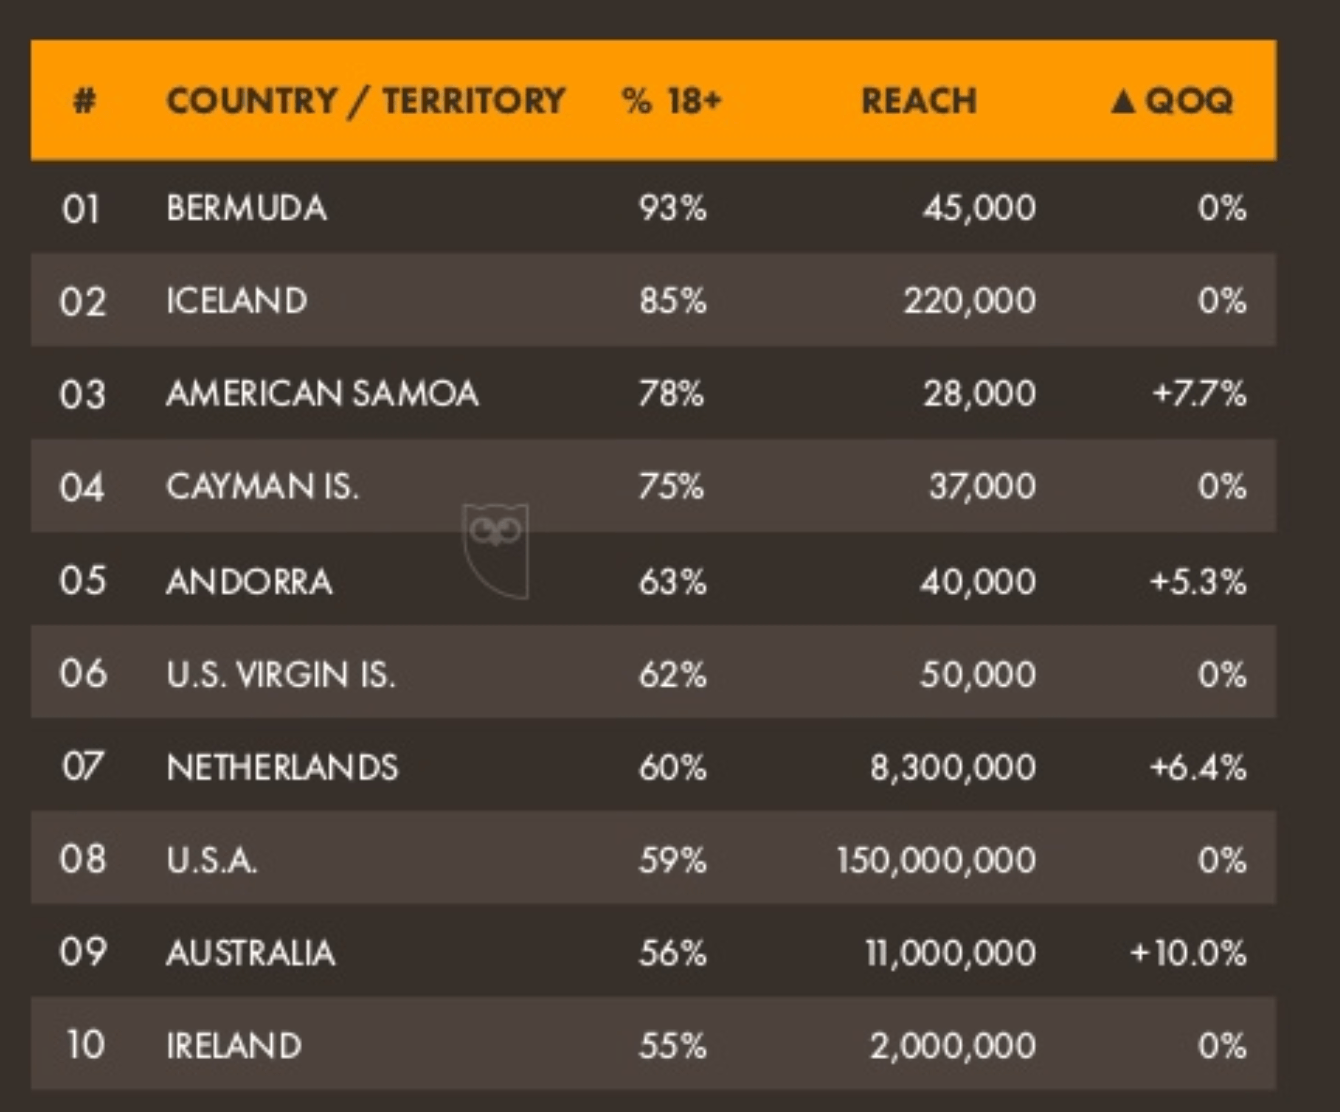Select the Bermuda row name
Image resolution: width=1340 pixels, height=1112 pixels.
point(246,208)
